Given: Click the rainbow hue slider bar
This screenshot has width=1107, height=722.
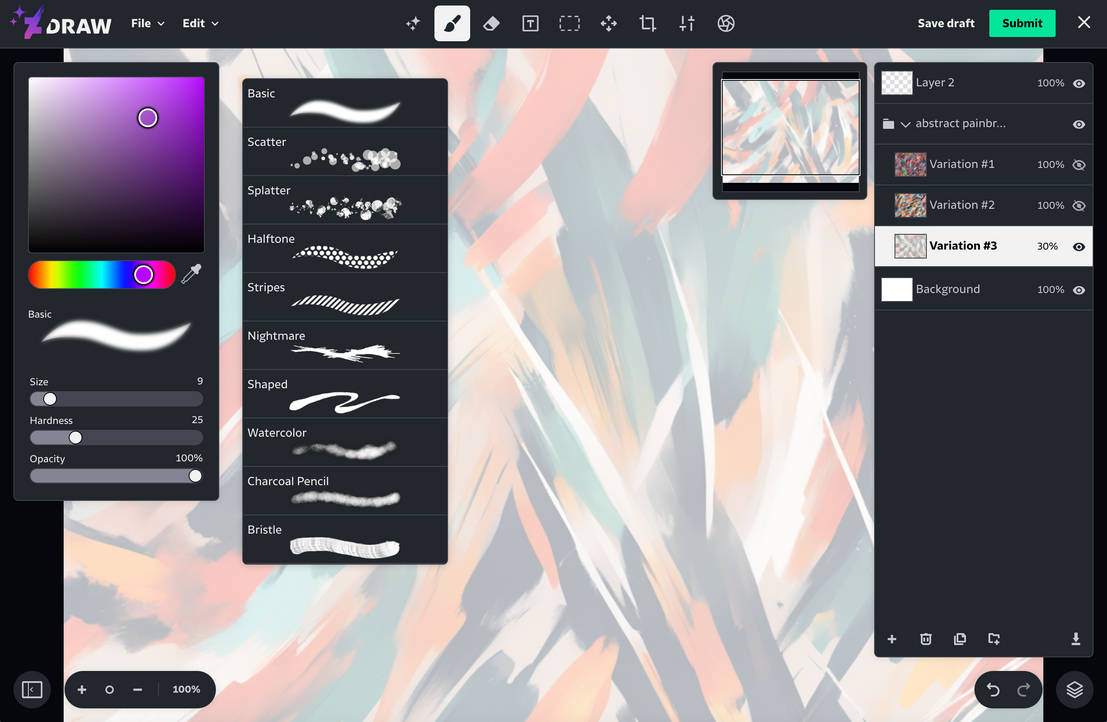Looking at the screenshot, I should click(102, 275).
